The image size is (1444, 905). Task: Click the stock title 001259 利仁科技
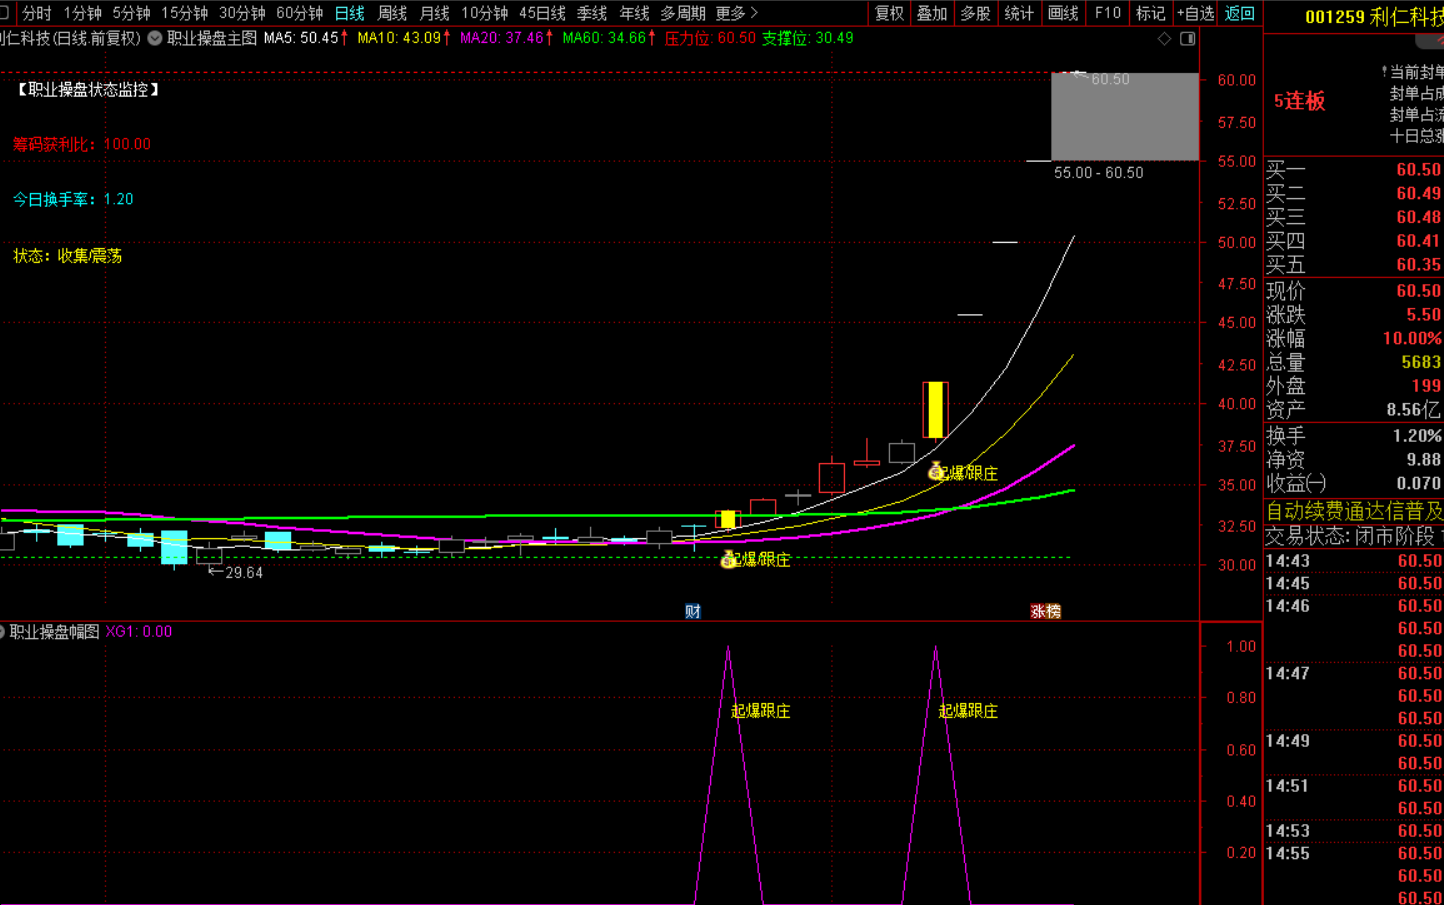coord(1374,17)
